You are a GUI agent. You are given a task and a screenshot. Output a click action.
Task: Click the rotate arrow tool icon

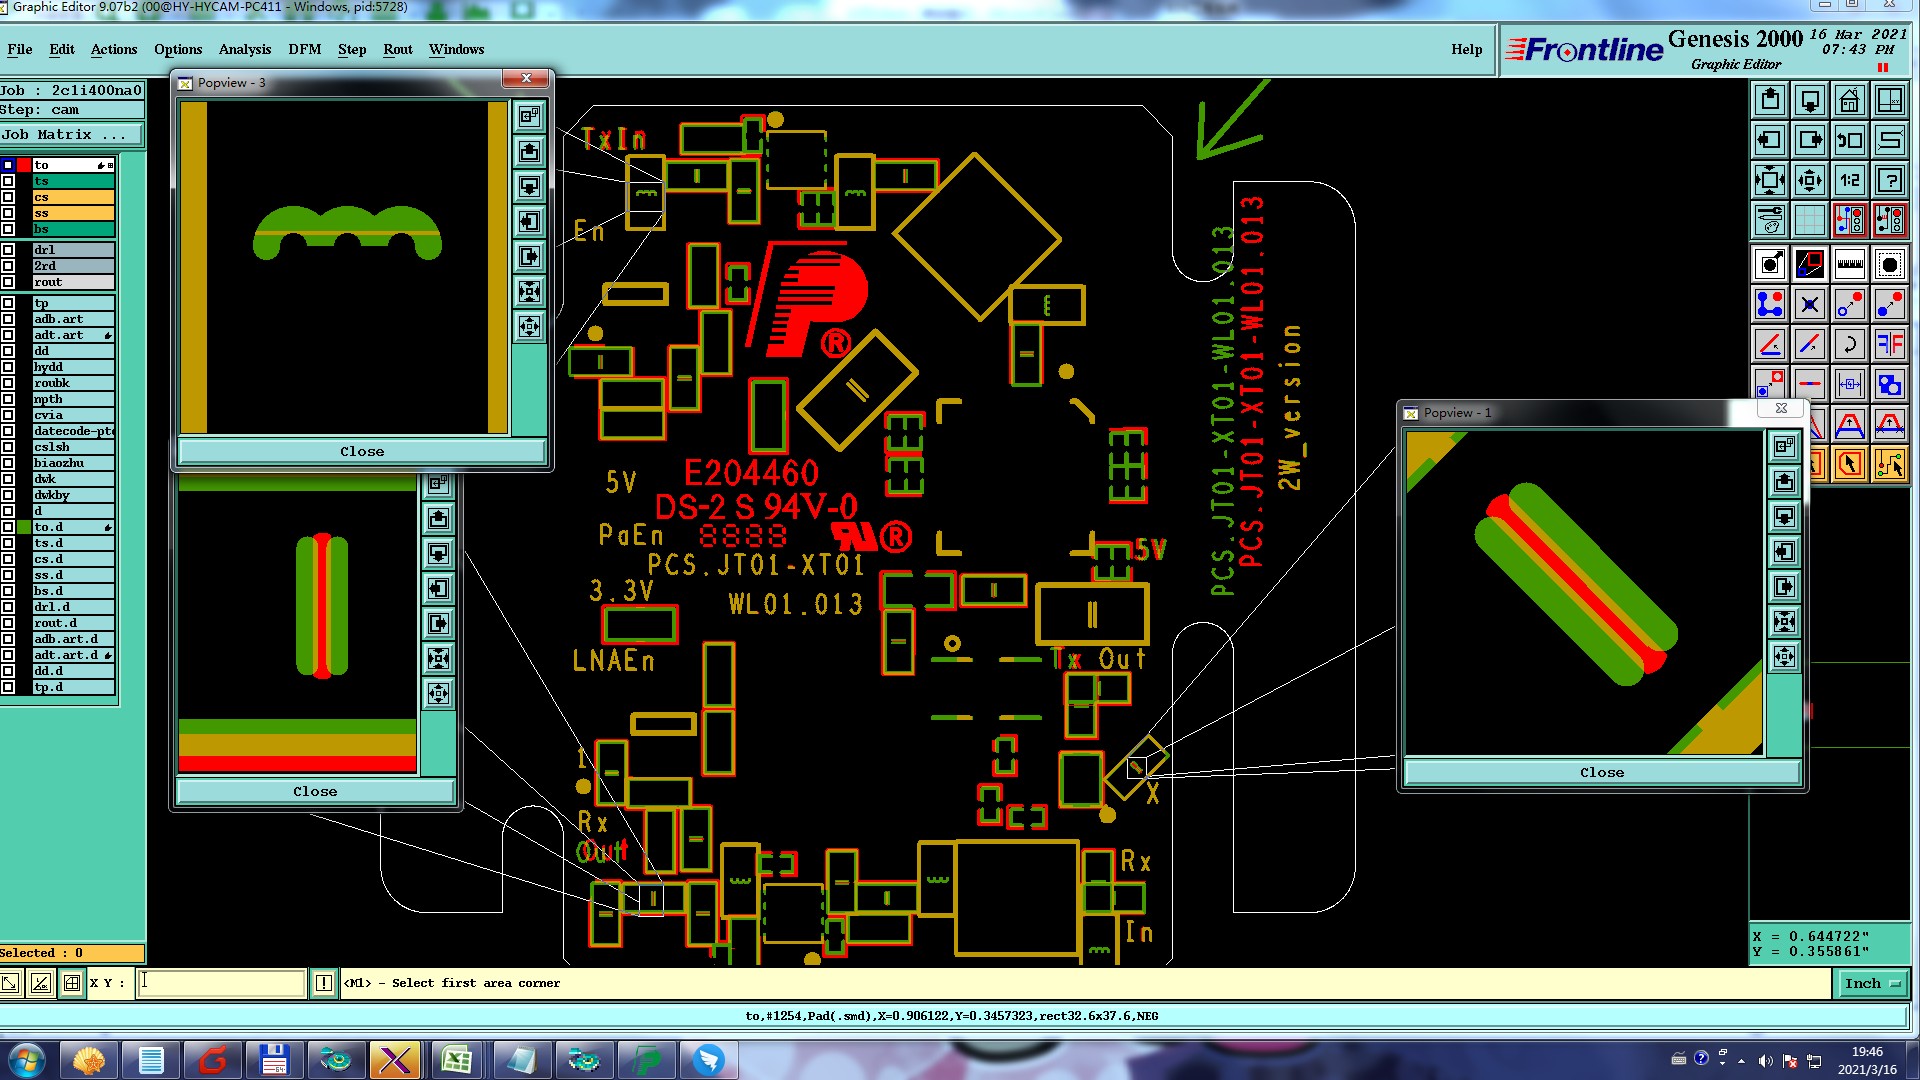[x=1849, y=345]
